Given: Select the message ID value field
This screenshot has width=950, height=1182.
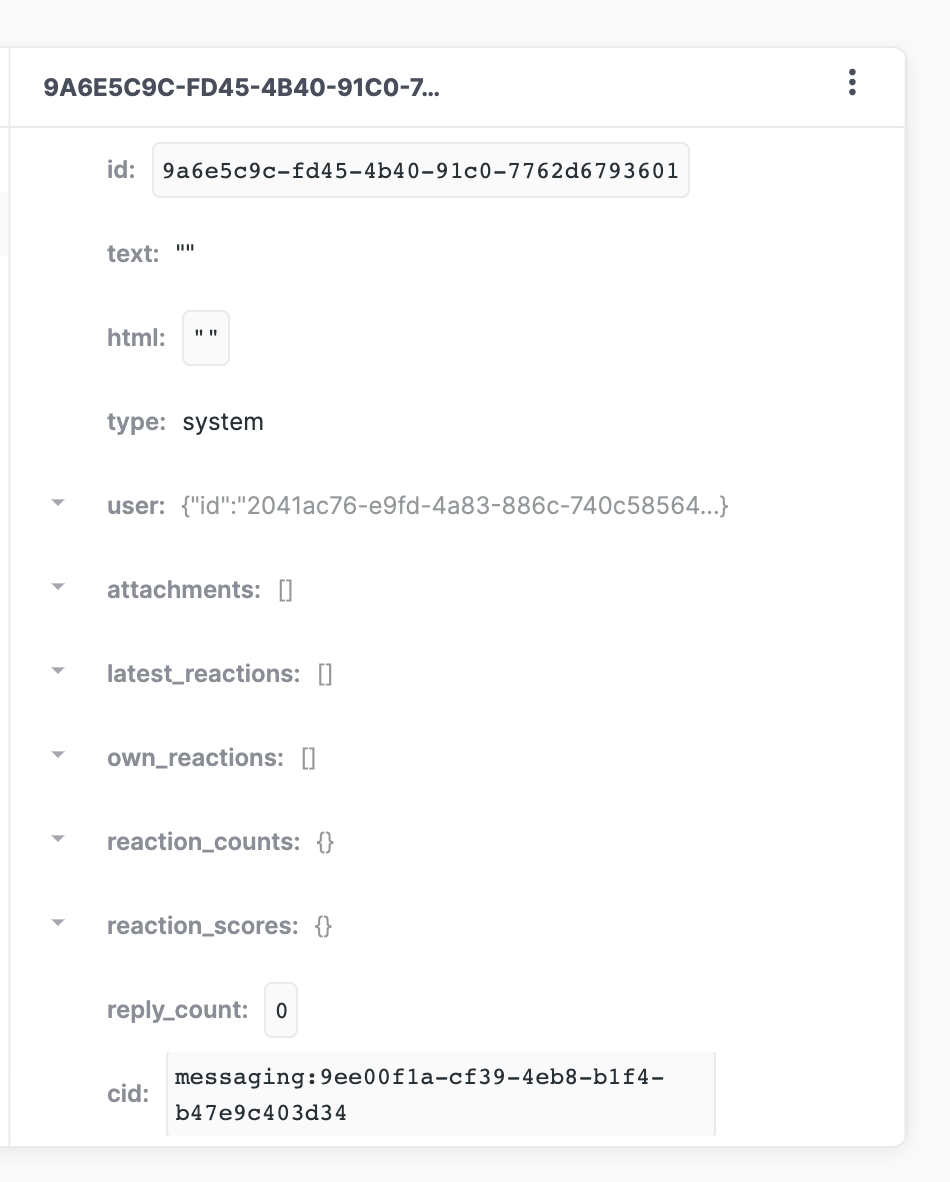Looking at the screenshot, I should point(421,170).
